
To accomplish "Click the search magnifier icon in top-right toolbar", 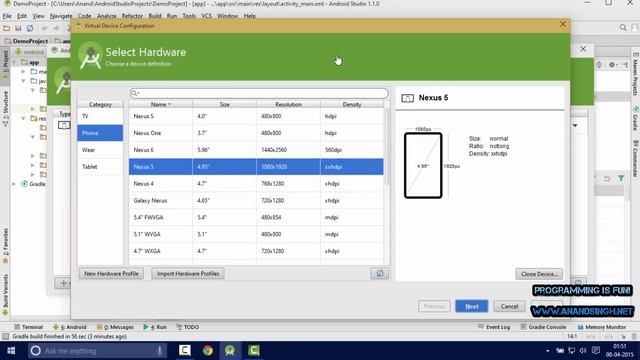I will (623, 28).
